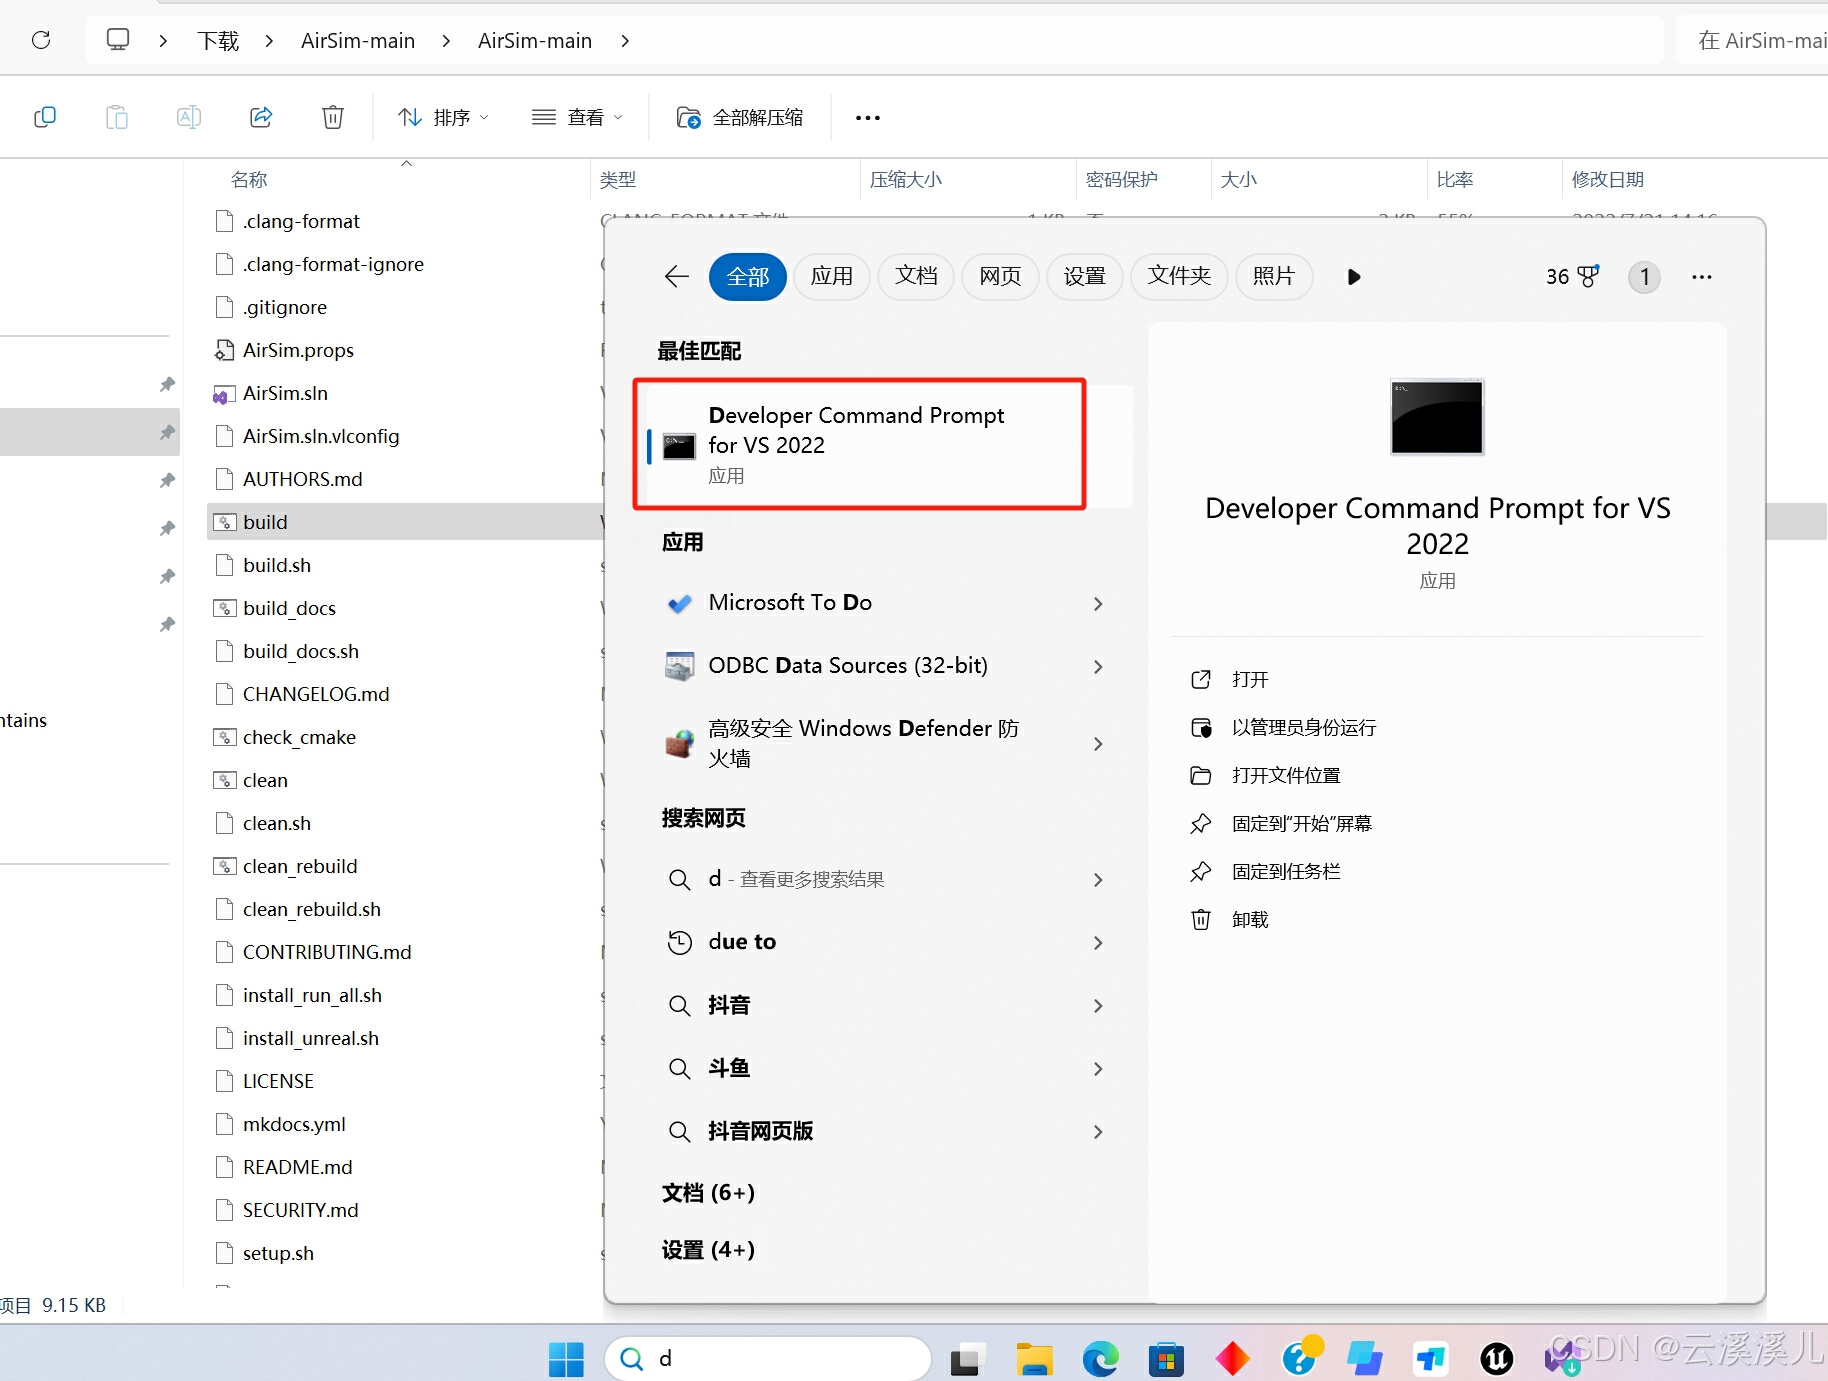Image resolution: width=1828 pixels, height=1381 pixels.
Task: Click 以管理员身份运行 option
Action: tap(1304, 728)
